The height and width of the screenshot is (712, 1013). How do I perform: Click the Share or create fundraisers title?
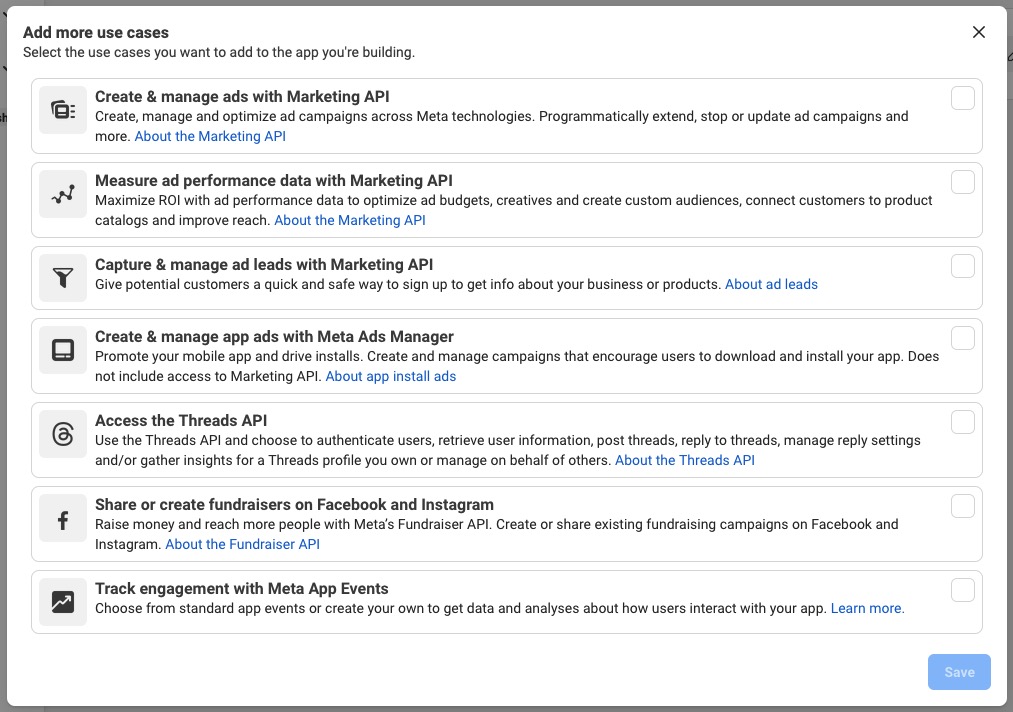(295, 505)
